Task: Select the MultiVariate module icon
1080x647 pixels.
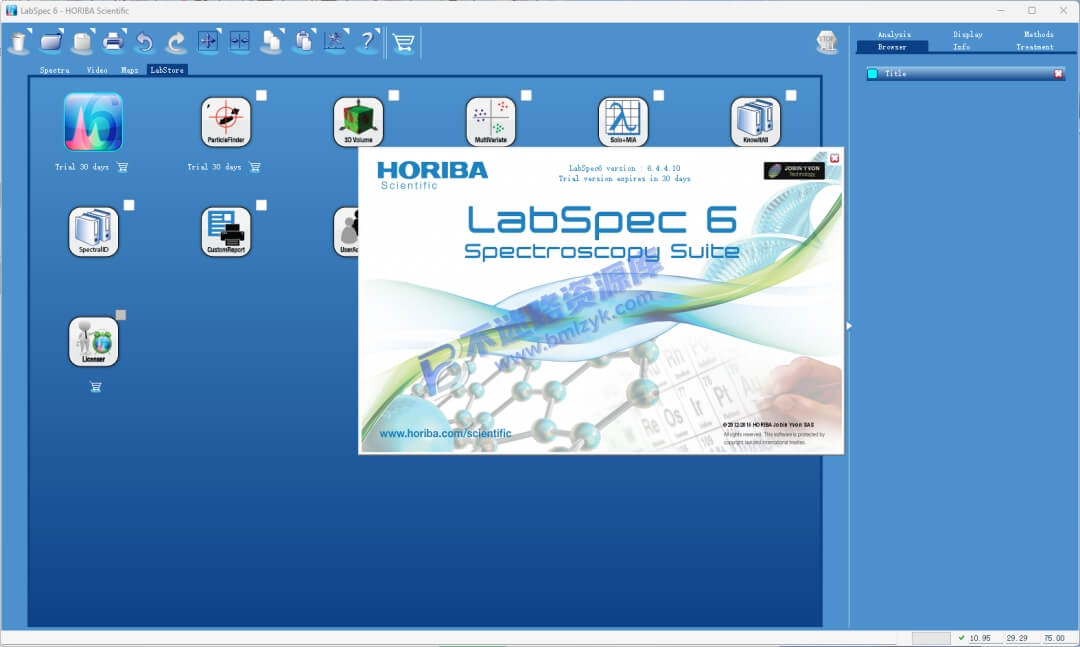Action: click(x=490, y=122)
